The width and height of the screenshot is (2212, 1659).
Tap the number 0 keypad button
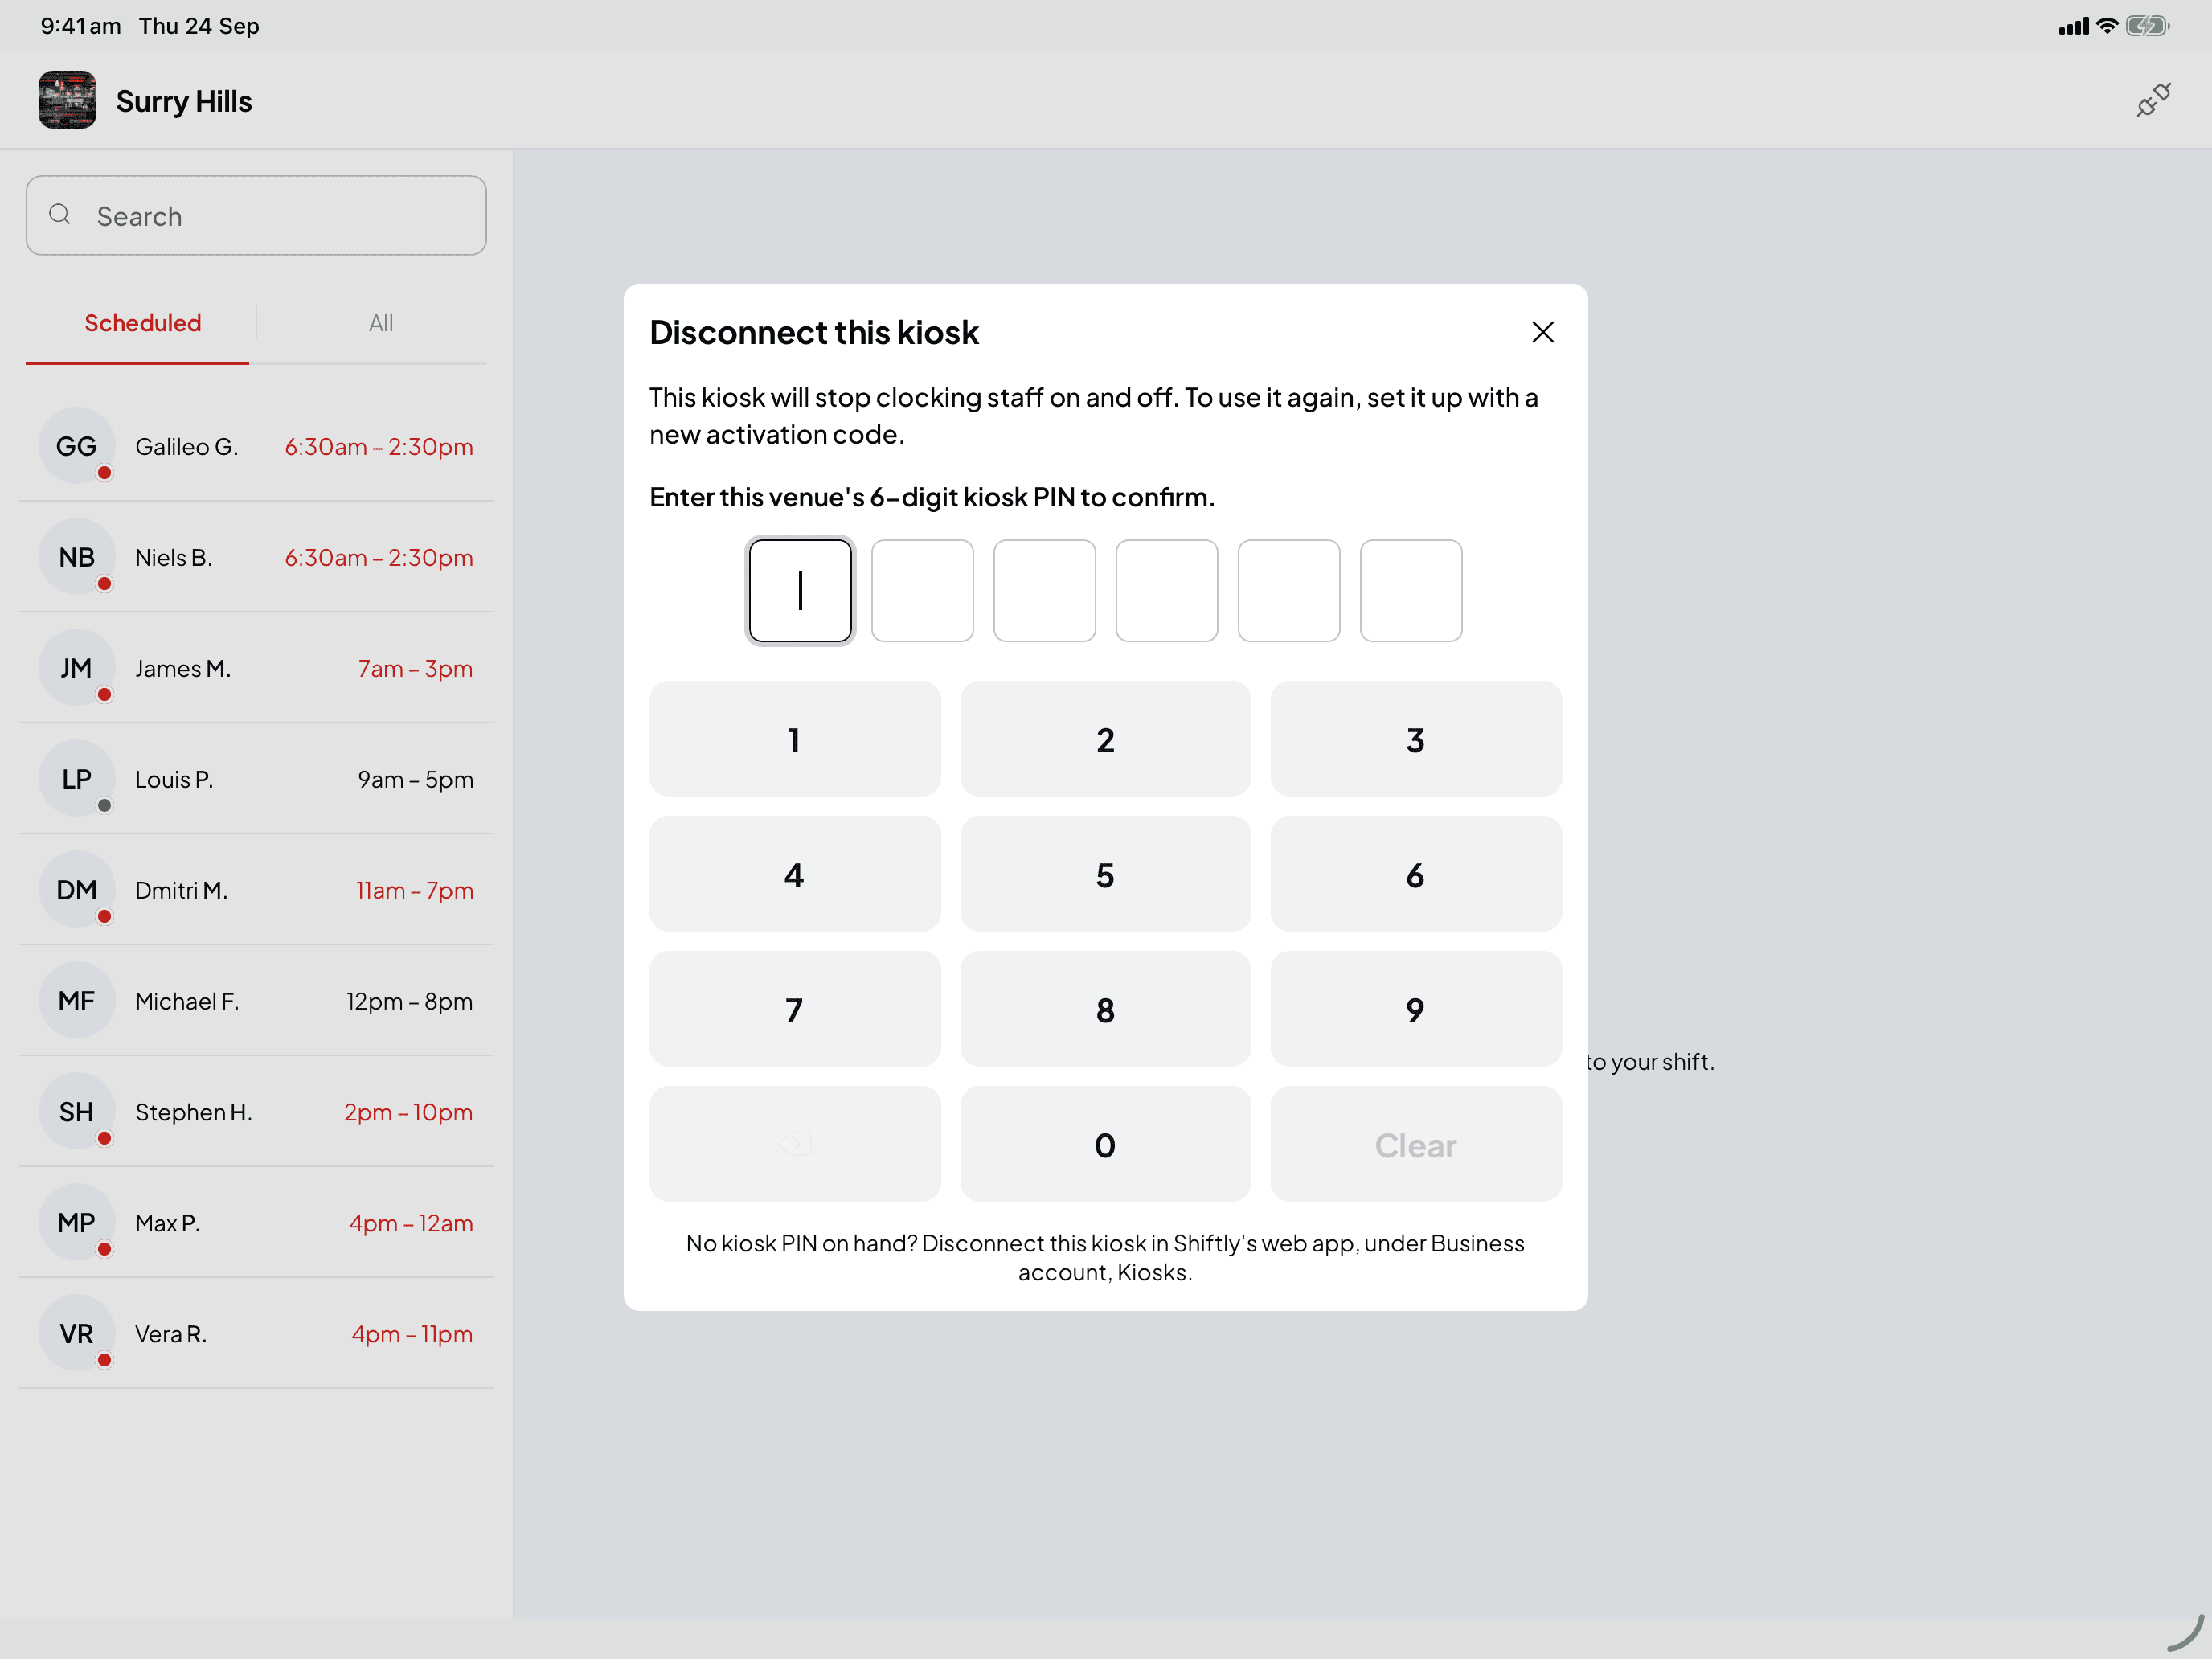tap(1105, 1143)
